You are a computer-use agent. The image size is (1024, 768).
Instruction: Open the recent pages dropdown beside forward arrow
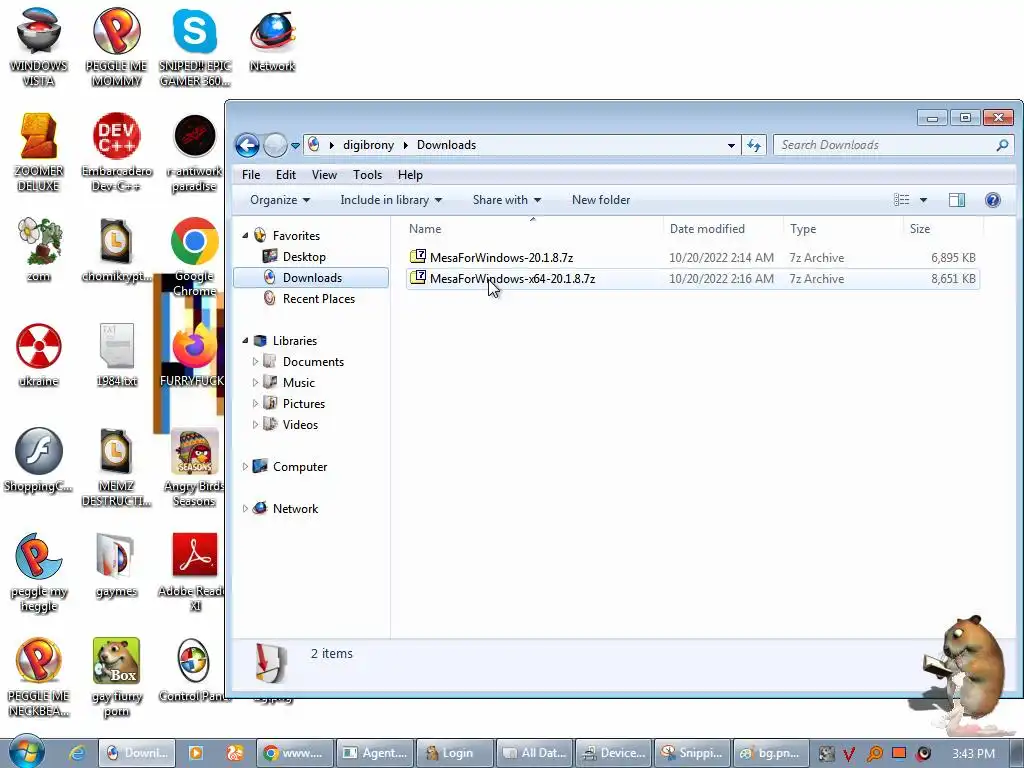coord(295,146)
